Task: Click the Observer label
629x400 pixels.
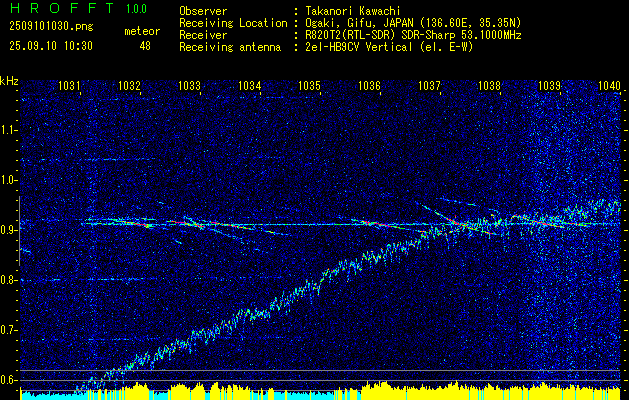Action: click(x=203, y=11)
